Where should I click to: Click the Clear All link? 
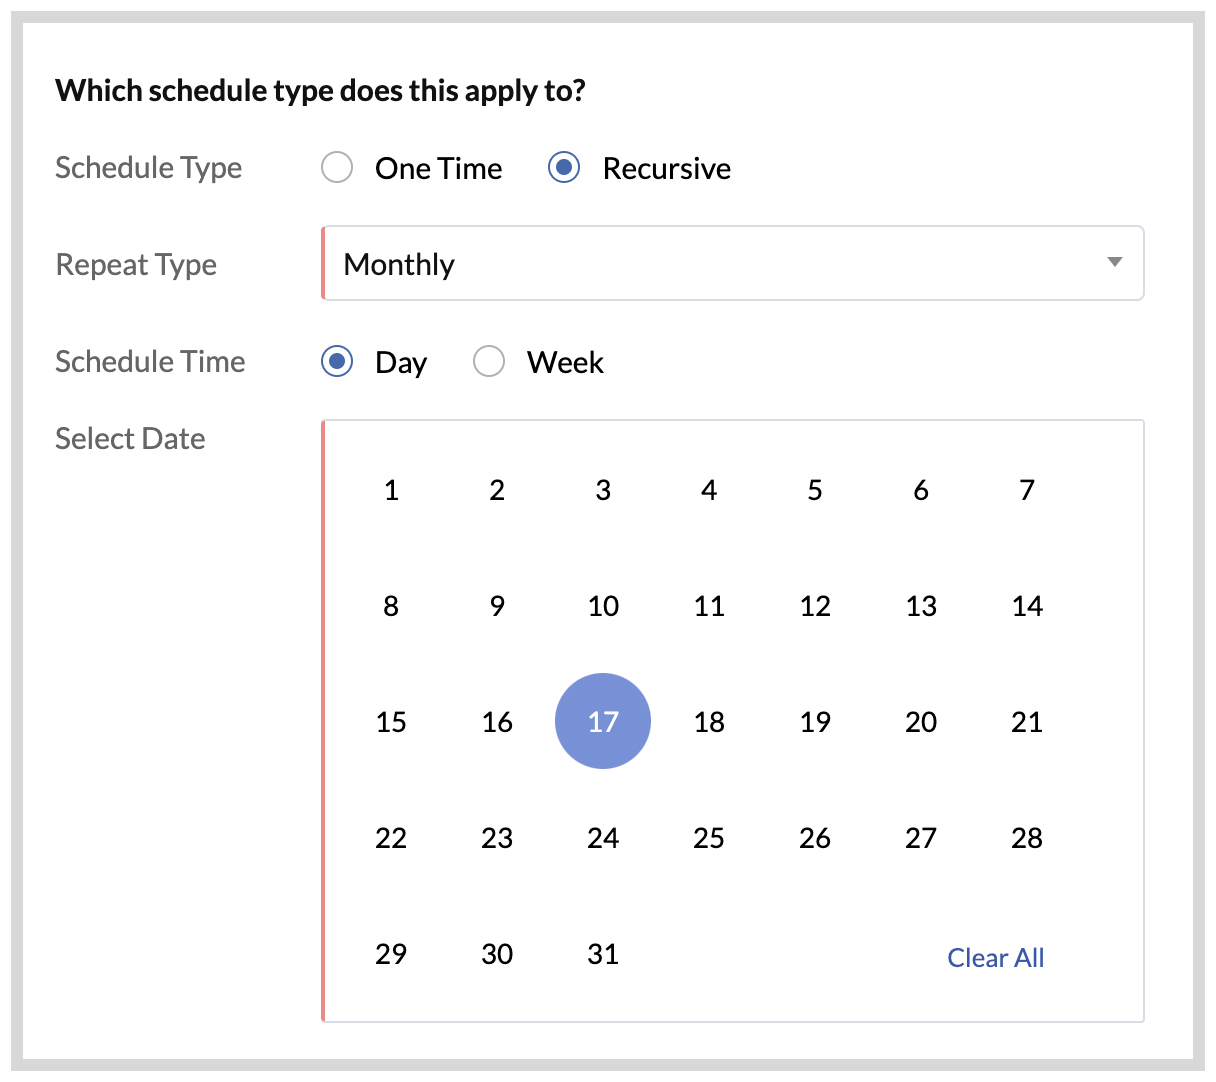coord(995,958)
